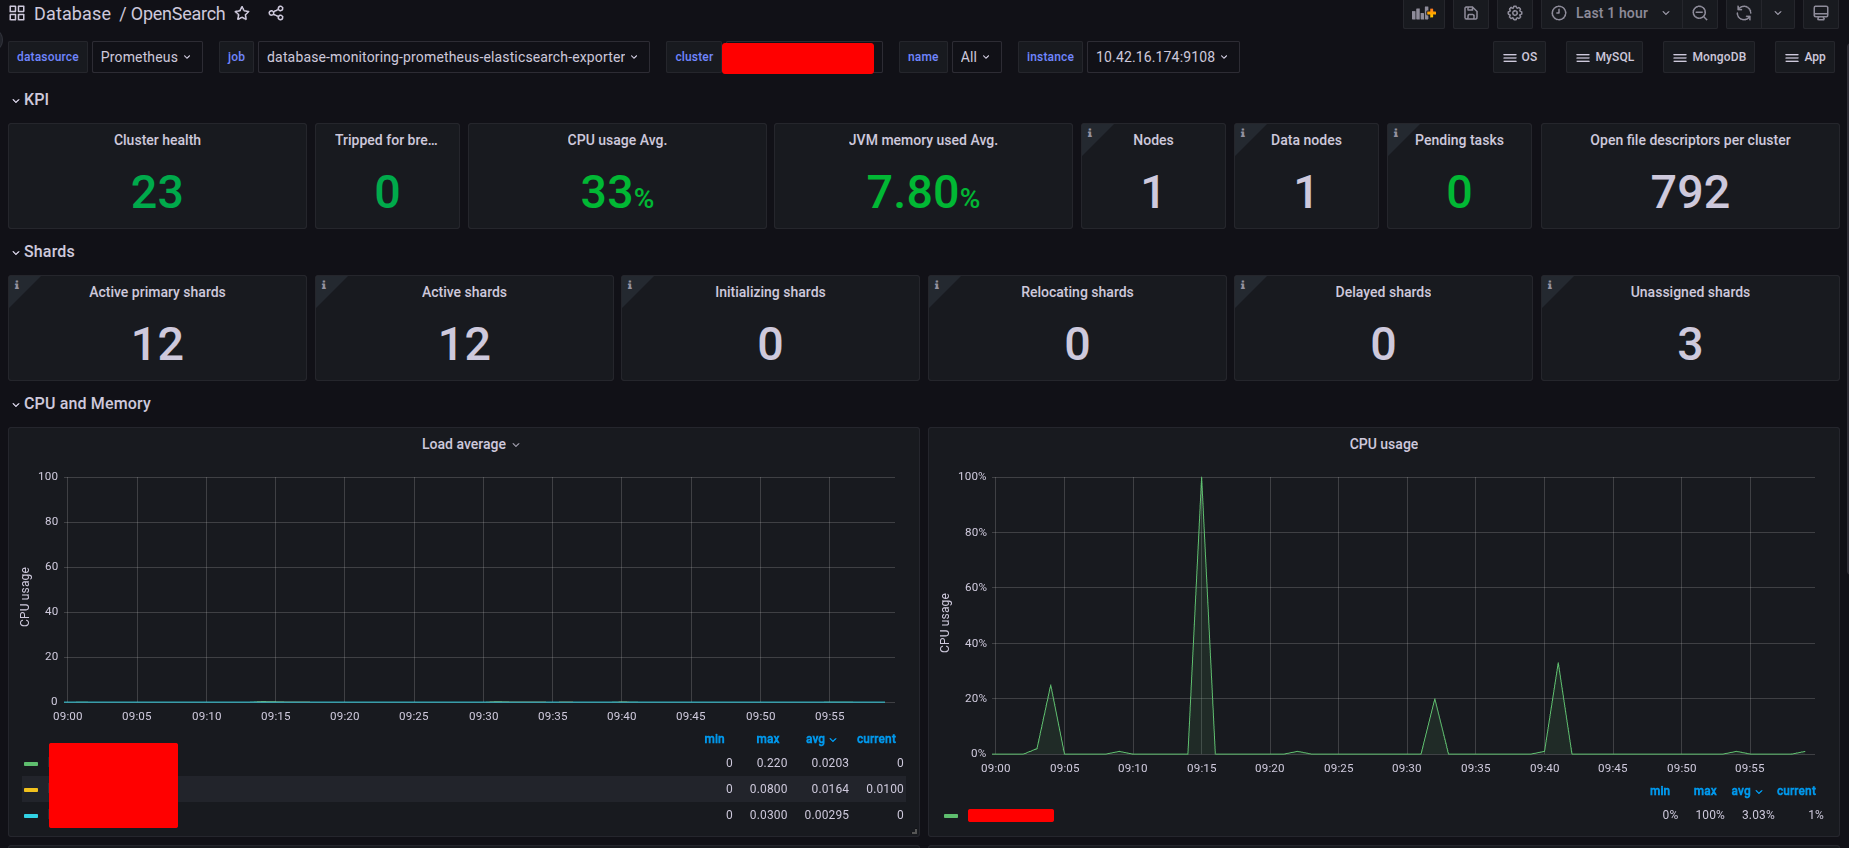This screenshot has height=848, width=1849.
Task: Open the instance 10.42.16.174:9108 dropdown
Action: [x=1161, y=57]
